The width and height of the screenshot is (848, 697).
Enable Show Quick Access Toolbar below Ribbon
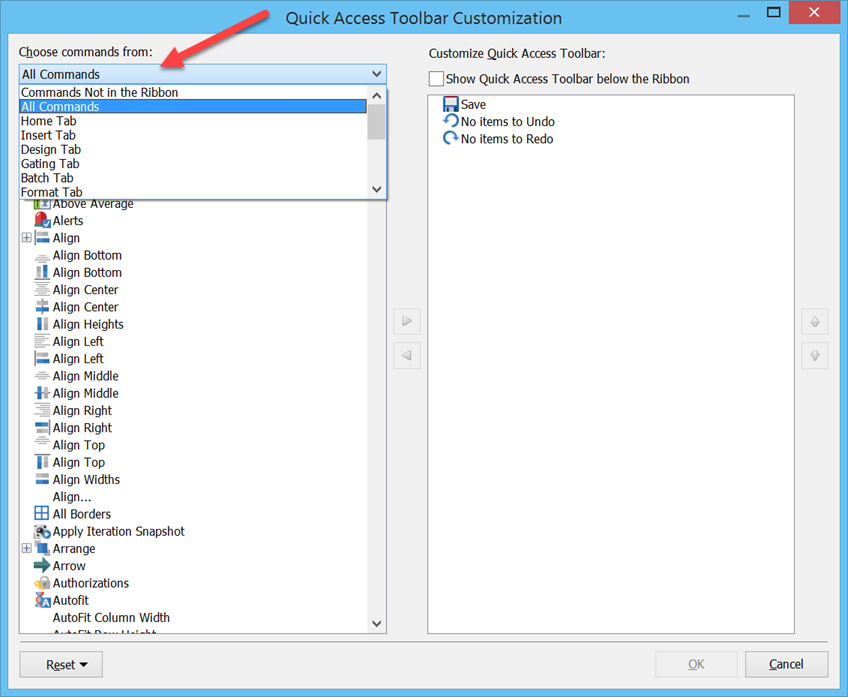pyautogui.click(x=436, y=79)
